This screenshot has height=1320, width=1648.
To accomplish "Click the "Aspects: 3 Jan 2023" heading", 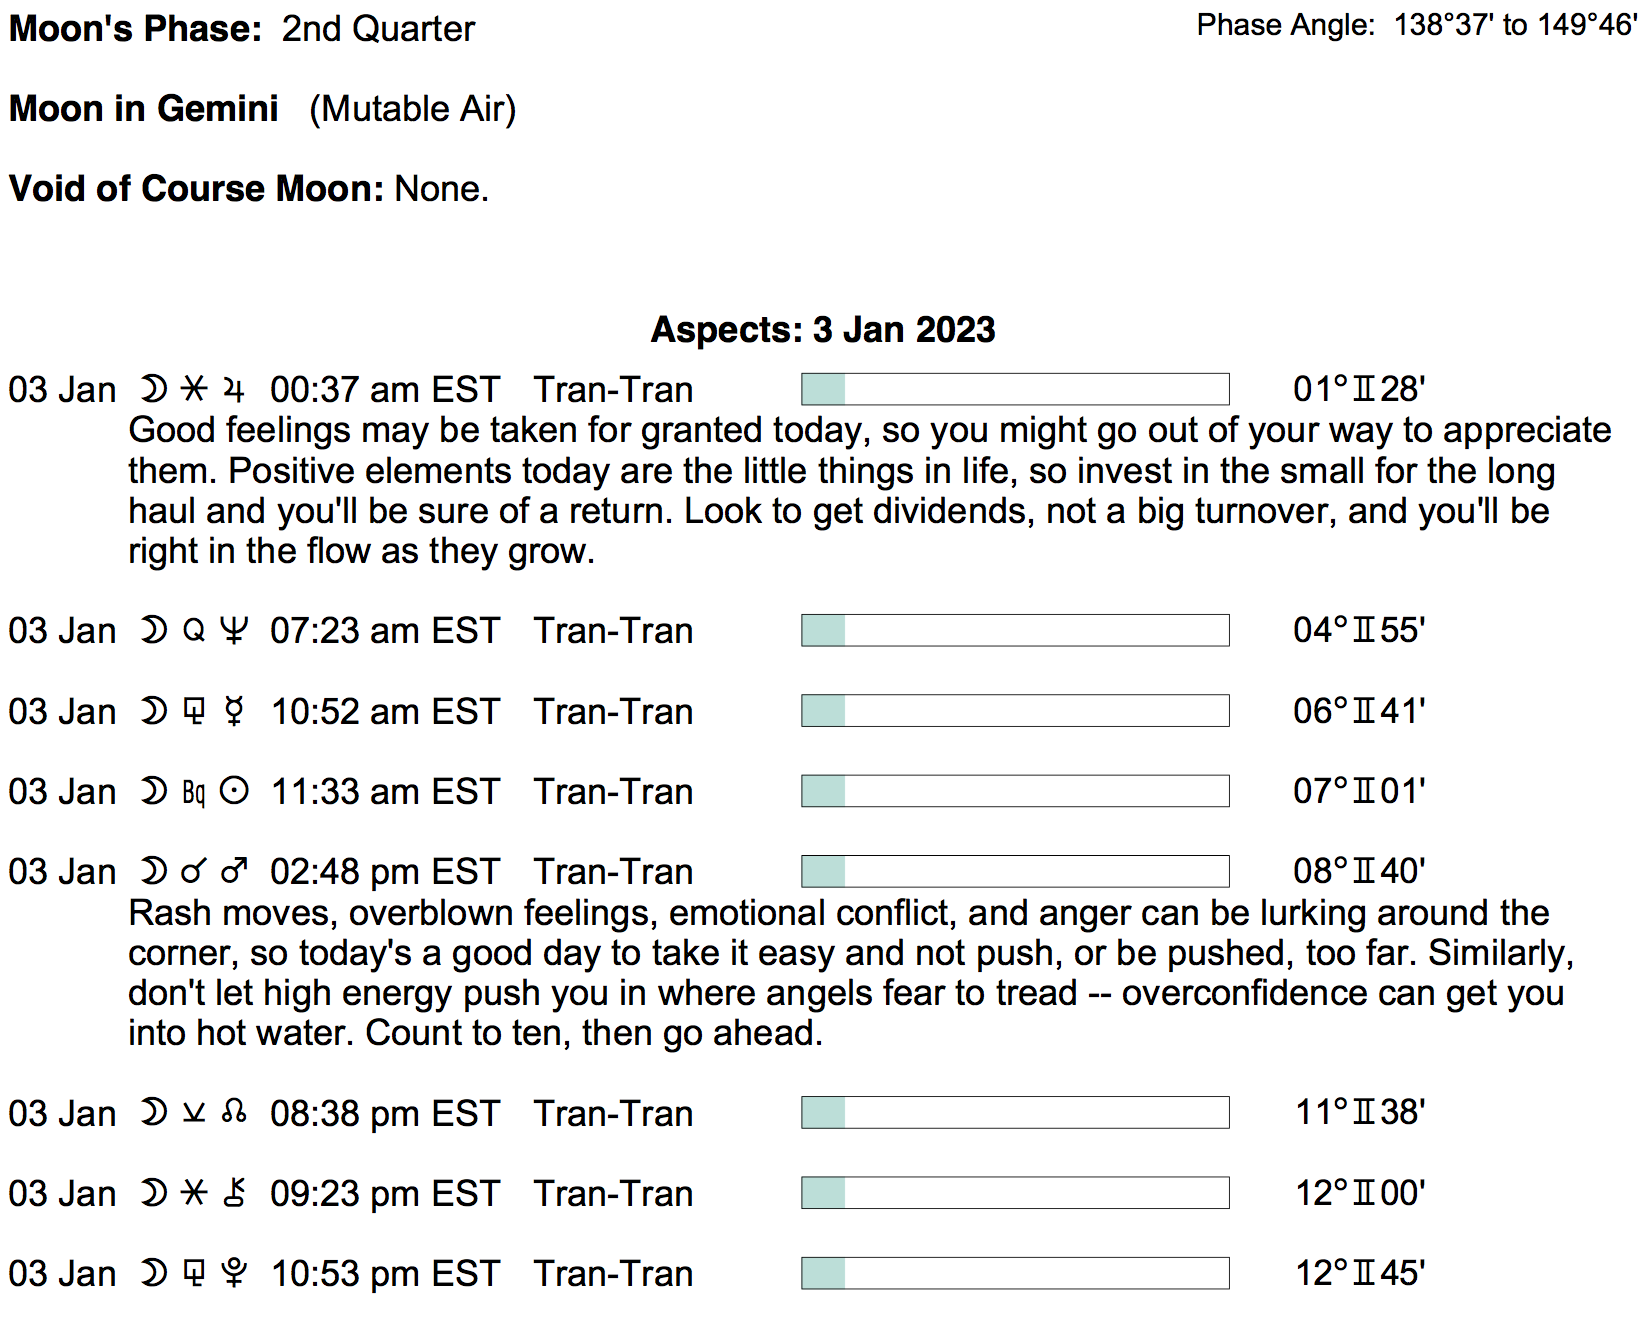I will click(x=823, y=329).
